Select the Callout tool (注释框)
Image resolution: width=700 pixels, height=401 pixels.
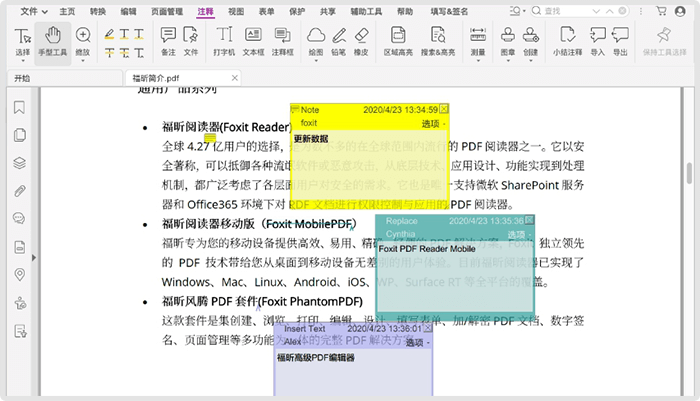click(283, 41)
